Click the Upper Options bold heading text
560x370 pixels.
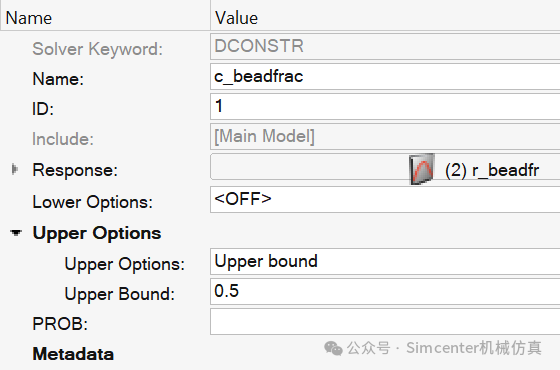97,233
